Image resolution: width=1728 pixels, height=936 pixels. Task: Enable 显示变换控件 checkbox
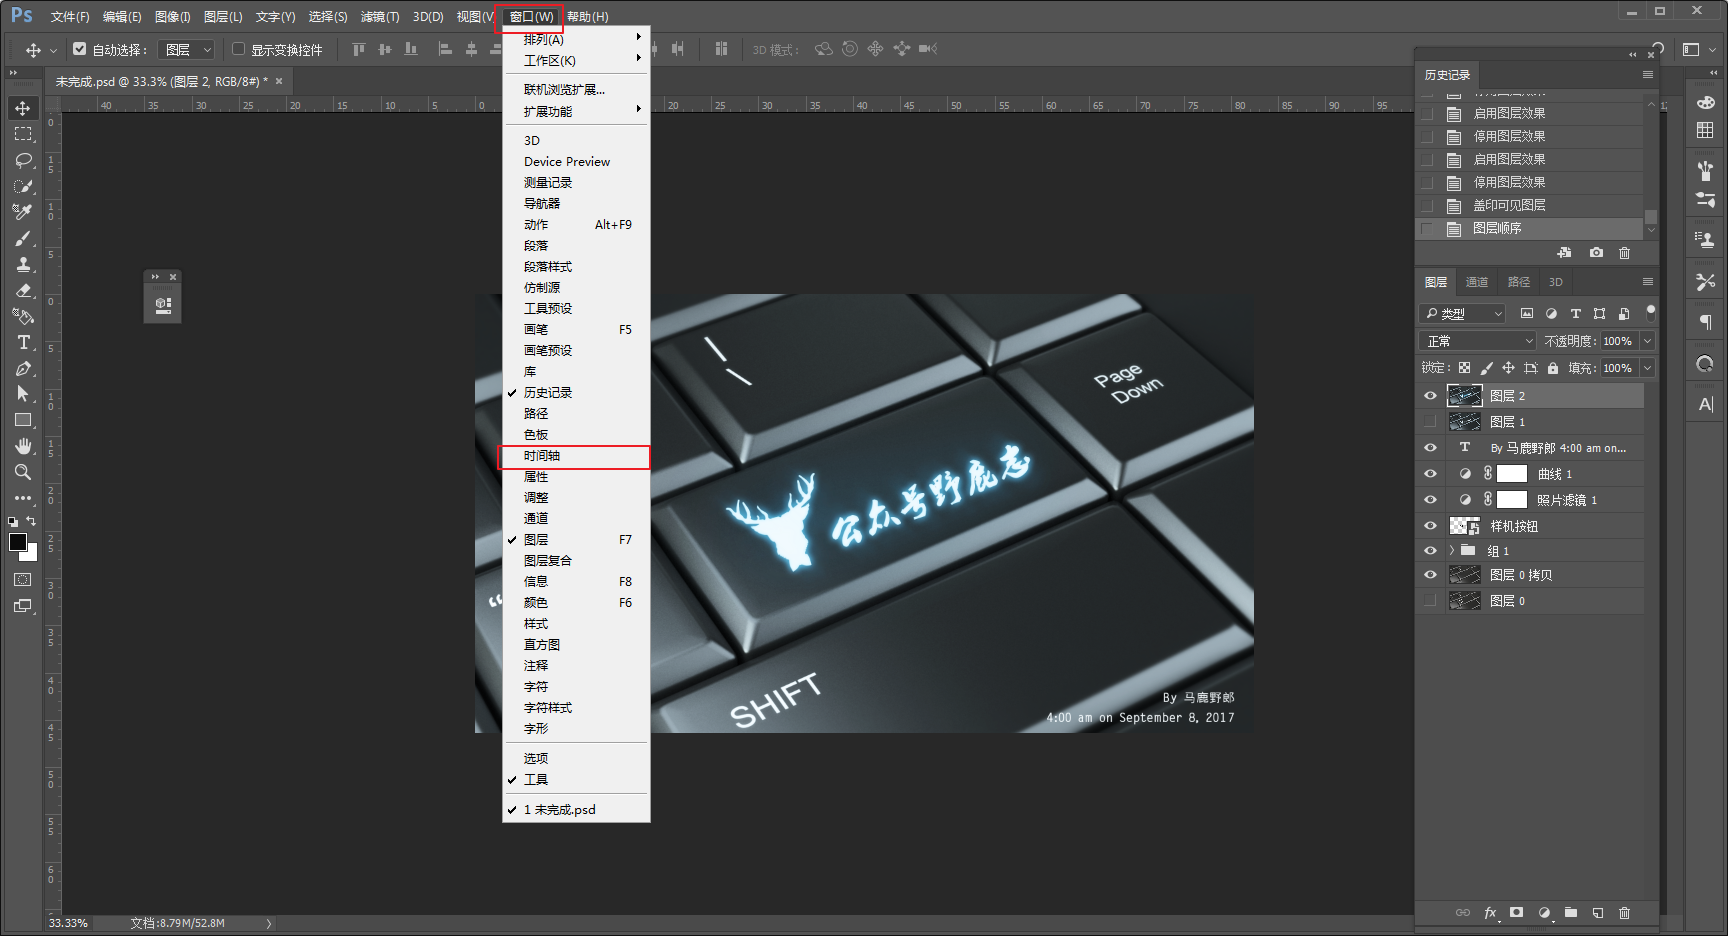tap(239, 48)
